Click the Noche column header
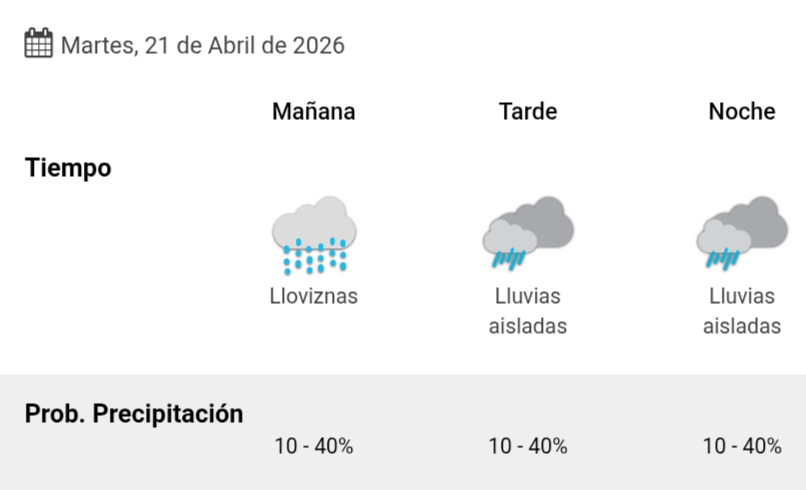Image resolution: width=806 pixels, height=490 pixels. tap(741, 111)
